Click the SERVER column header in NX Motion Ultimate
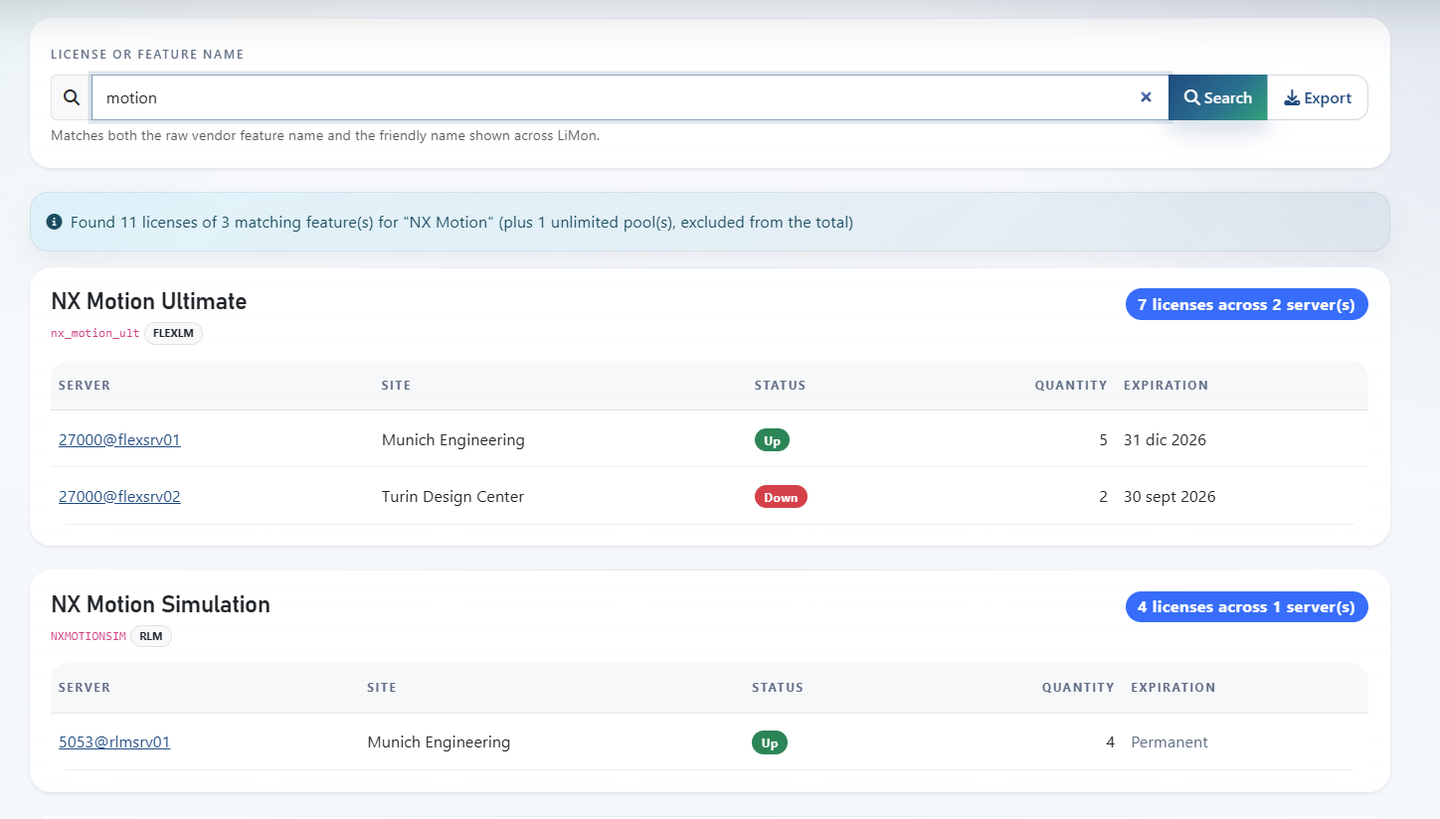Viewport: 1440px width, 819px height. tap(85, 385)
